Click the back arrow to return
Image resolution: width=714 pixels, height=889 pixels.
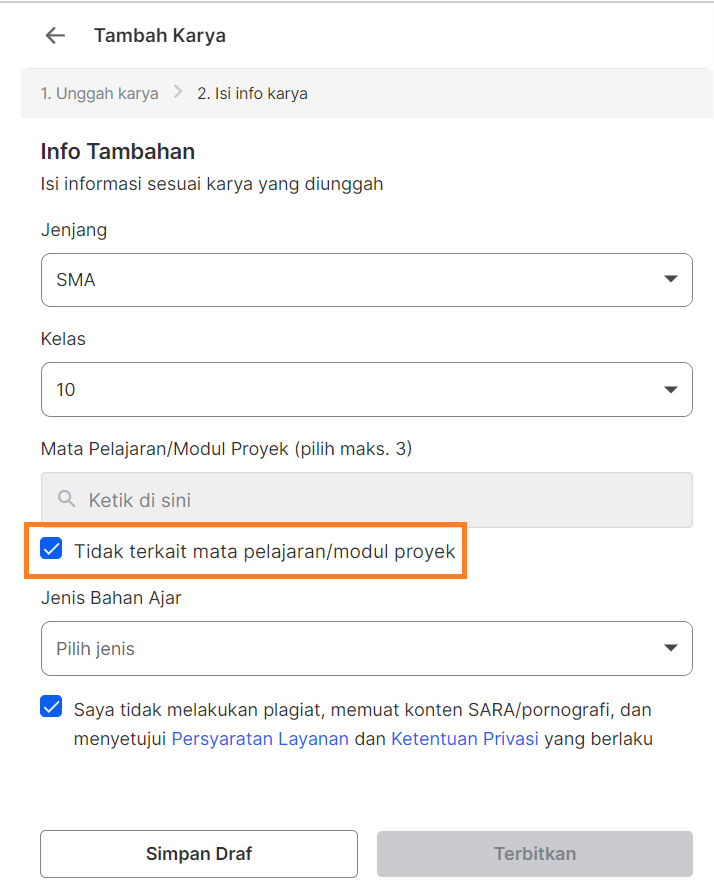55,35
